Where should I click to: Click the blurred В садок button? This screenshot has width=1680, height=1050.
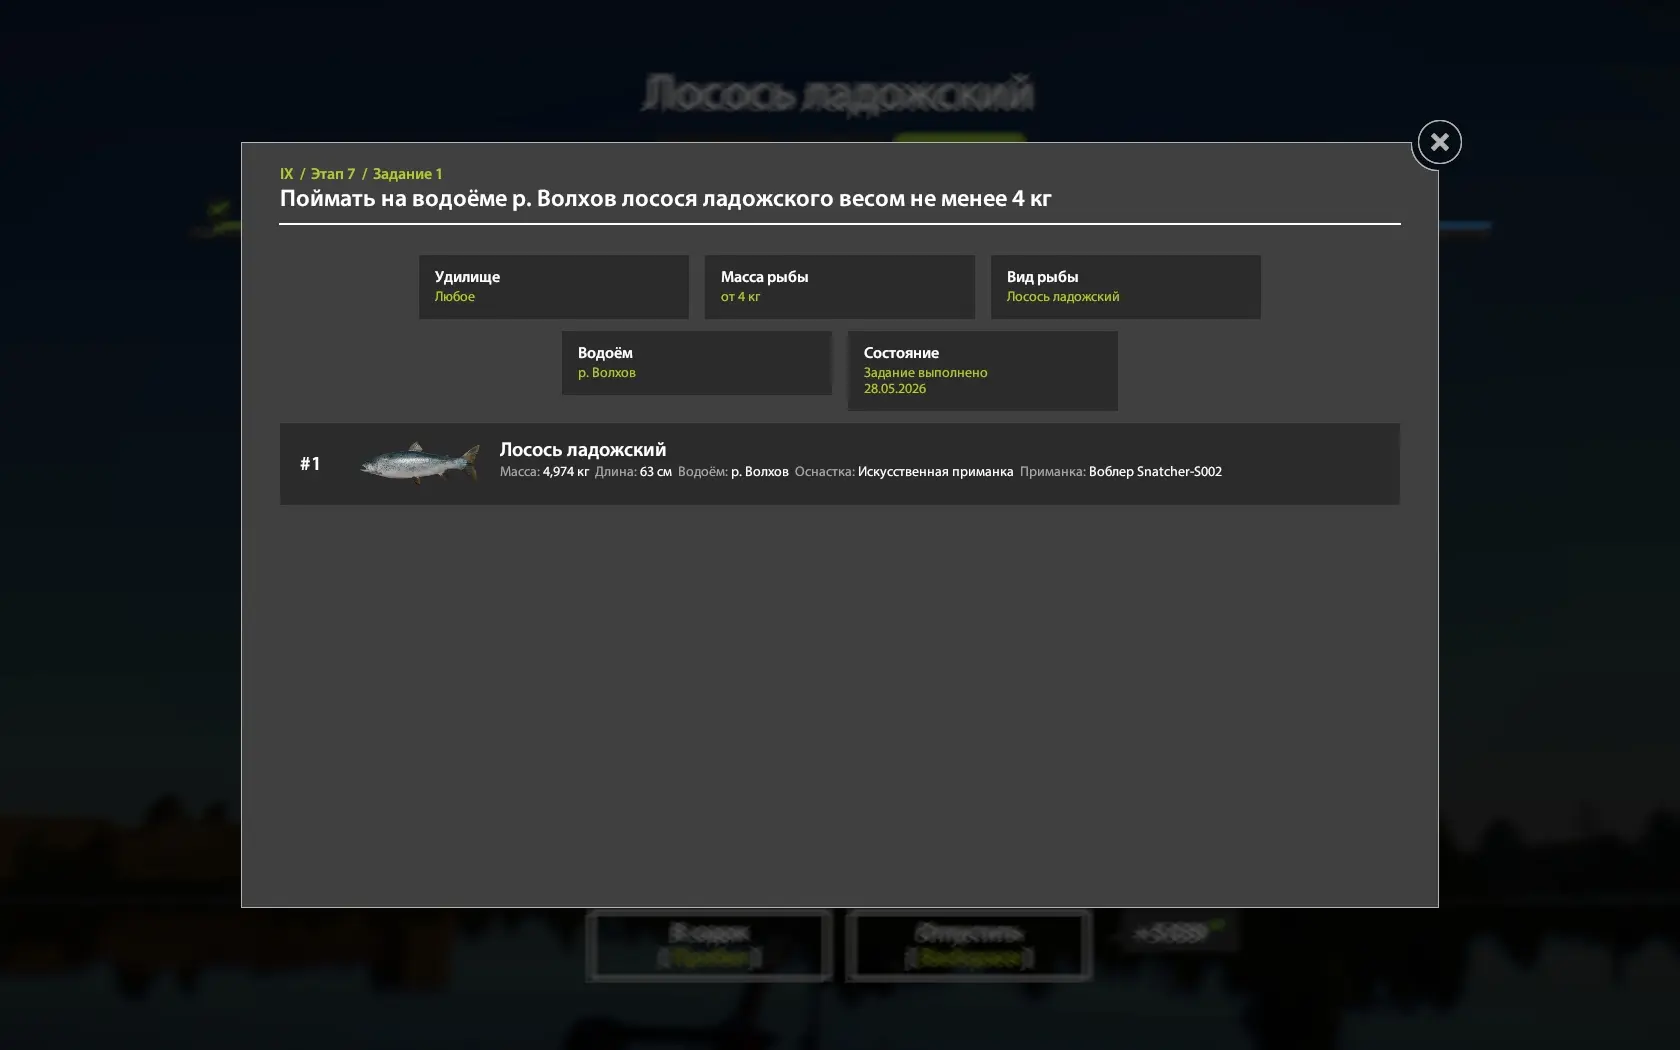pos(709,945)
